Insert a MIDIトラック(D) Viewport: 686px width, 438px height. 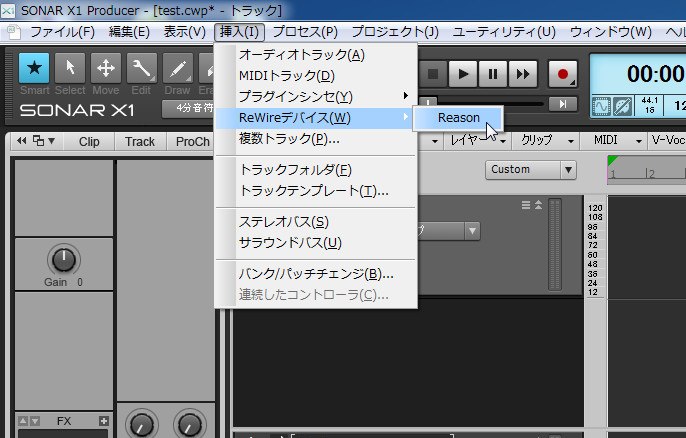tap(315, 76)
